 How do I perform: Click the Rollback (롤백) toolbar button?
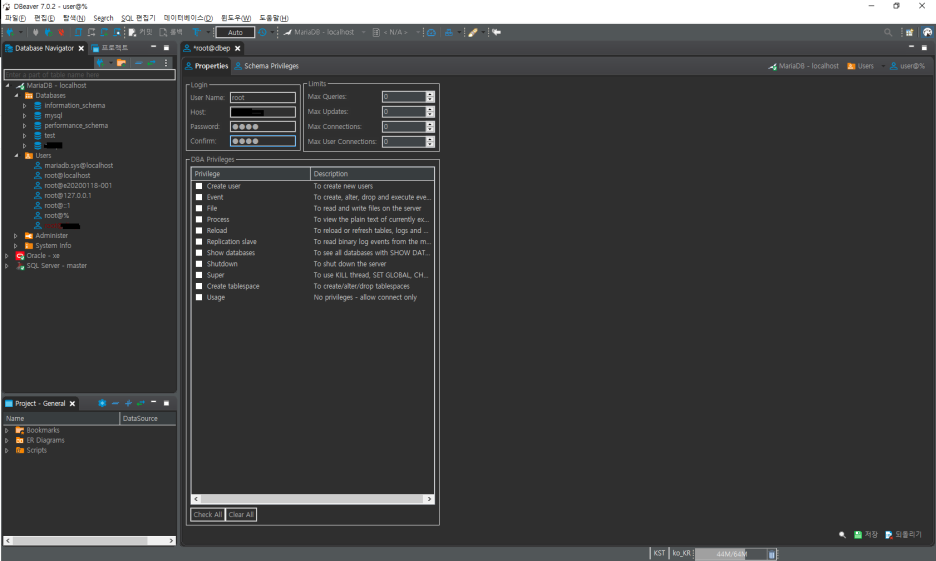pos(171,32)
